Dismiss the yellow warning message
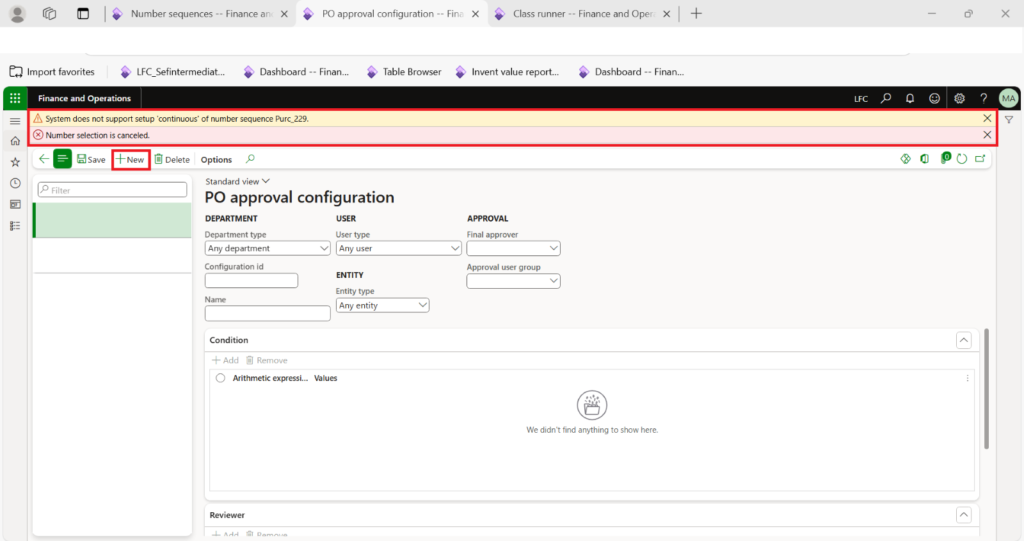Viewport: 1024px width, 541px height. [x=987, y=118]
